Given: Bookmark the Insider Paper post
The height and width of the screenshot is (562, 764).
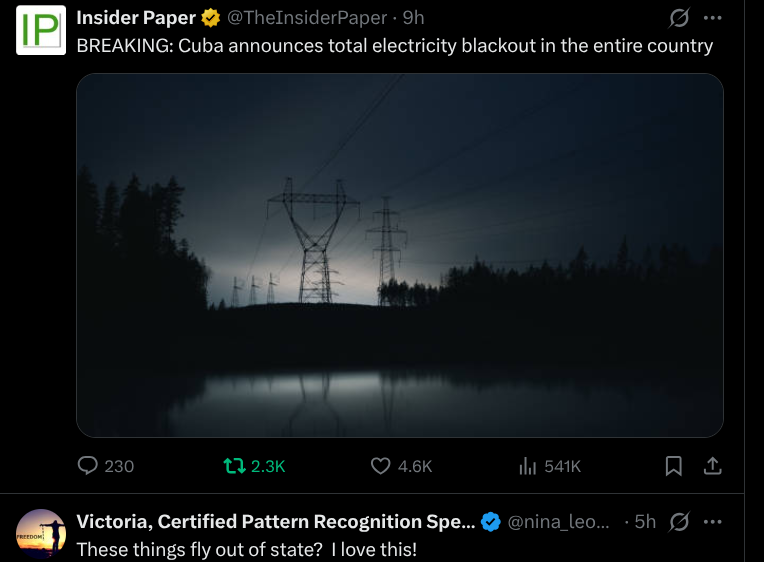Looking at the screenshot, I should coord(674,466).
